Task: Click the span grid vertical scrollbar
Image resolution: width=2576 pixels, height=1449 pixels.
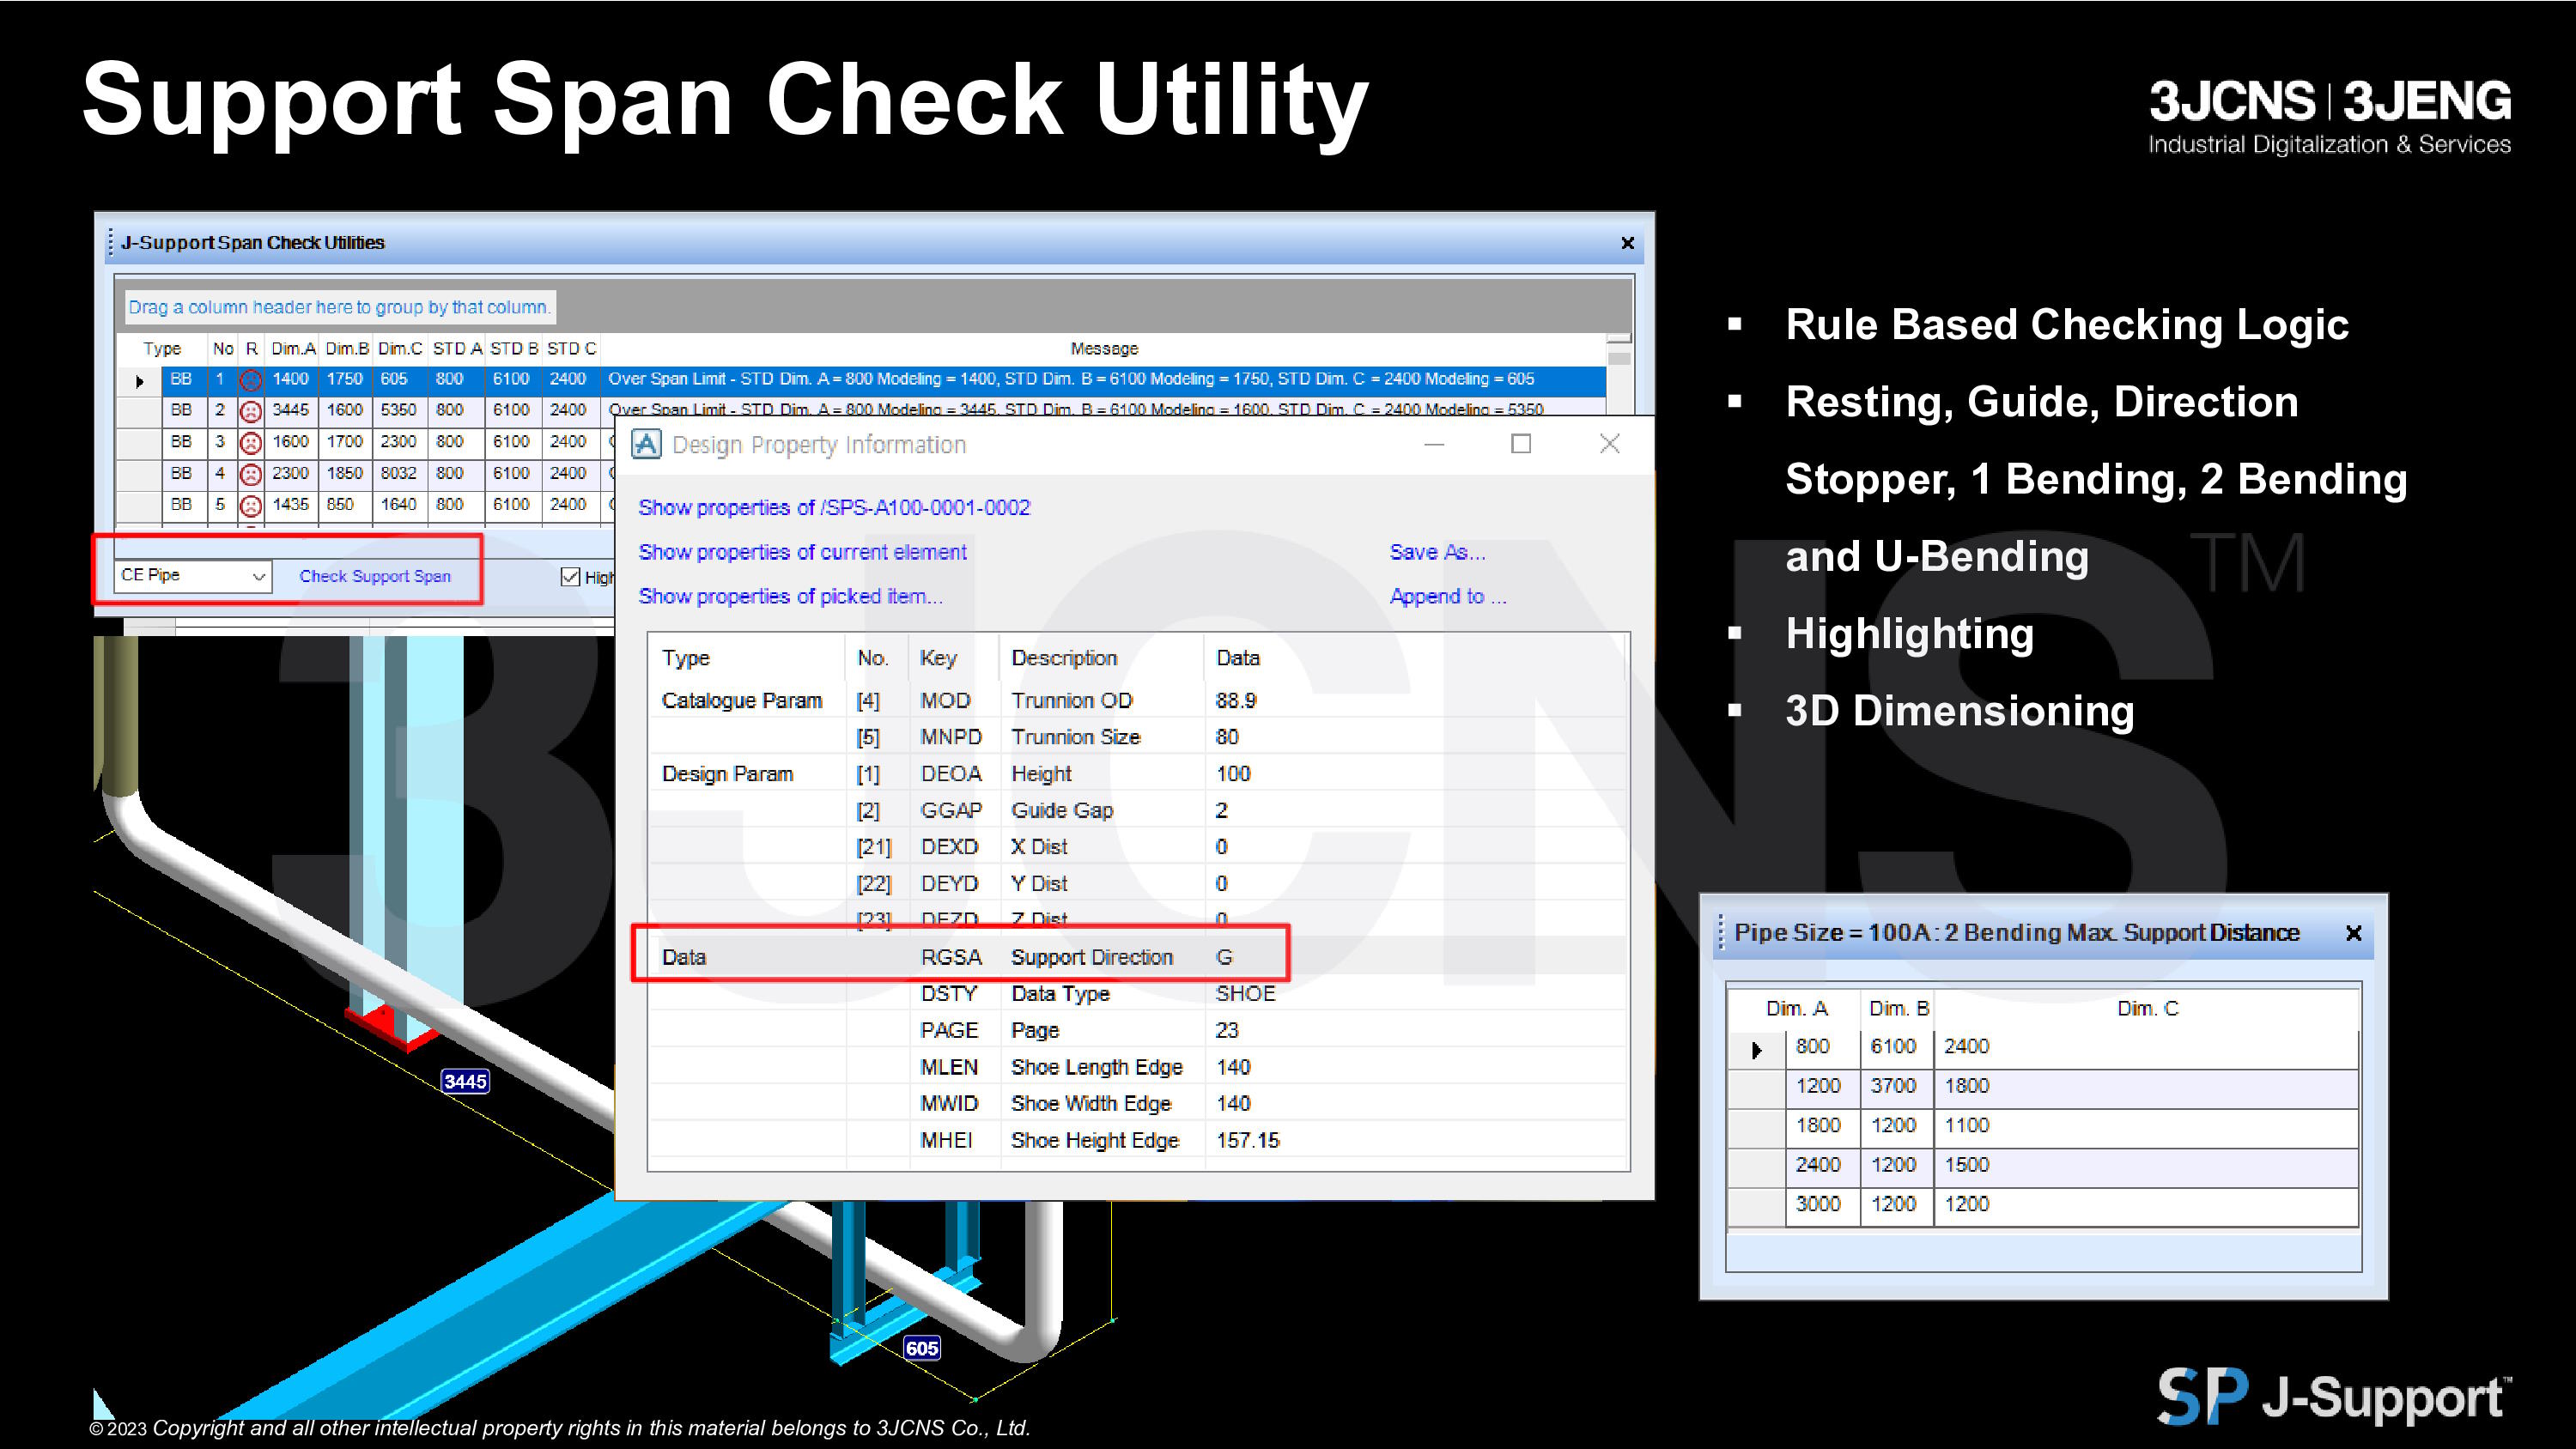Action: tap(1619, 375)
